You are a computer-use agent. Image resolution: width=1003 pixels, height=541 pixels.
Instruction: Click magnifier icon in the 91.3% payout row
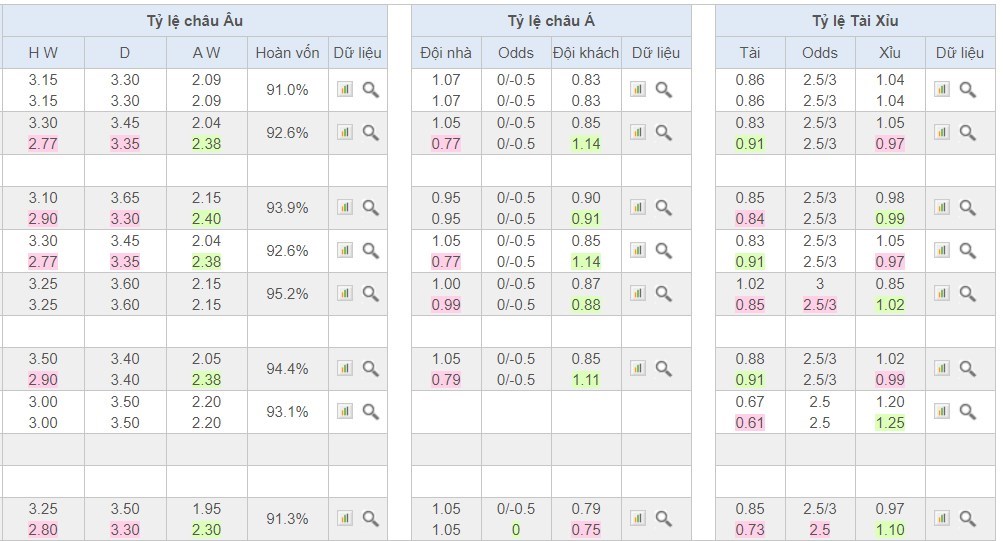(x=370, y=518)
